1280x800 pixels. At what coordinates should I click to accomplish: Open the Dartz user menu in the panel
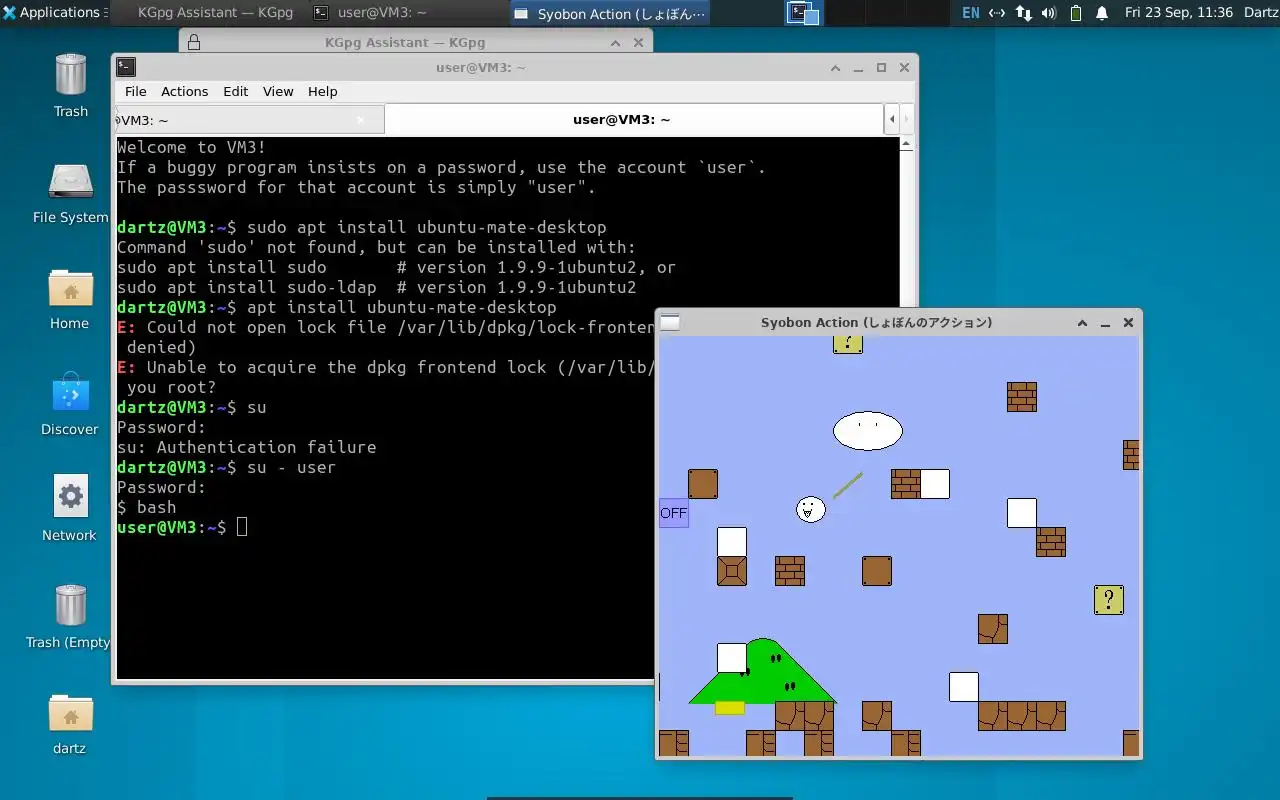pyautogui.click(x=1260, y=13)
